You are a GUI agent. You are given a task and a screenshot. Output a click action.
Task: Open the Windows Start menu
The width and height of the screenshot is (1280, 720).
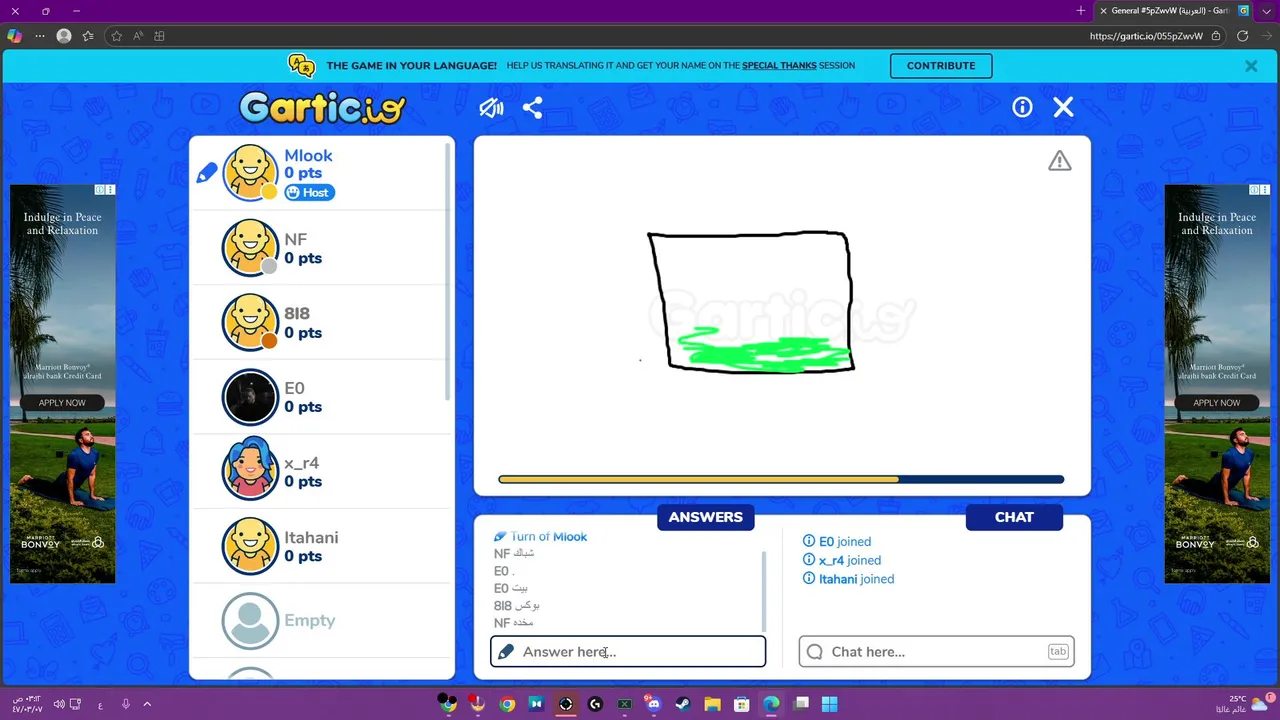click(829, 704)
